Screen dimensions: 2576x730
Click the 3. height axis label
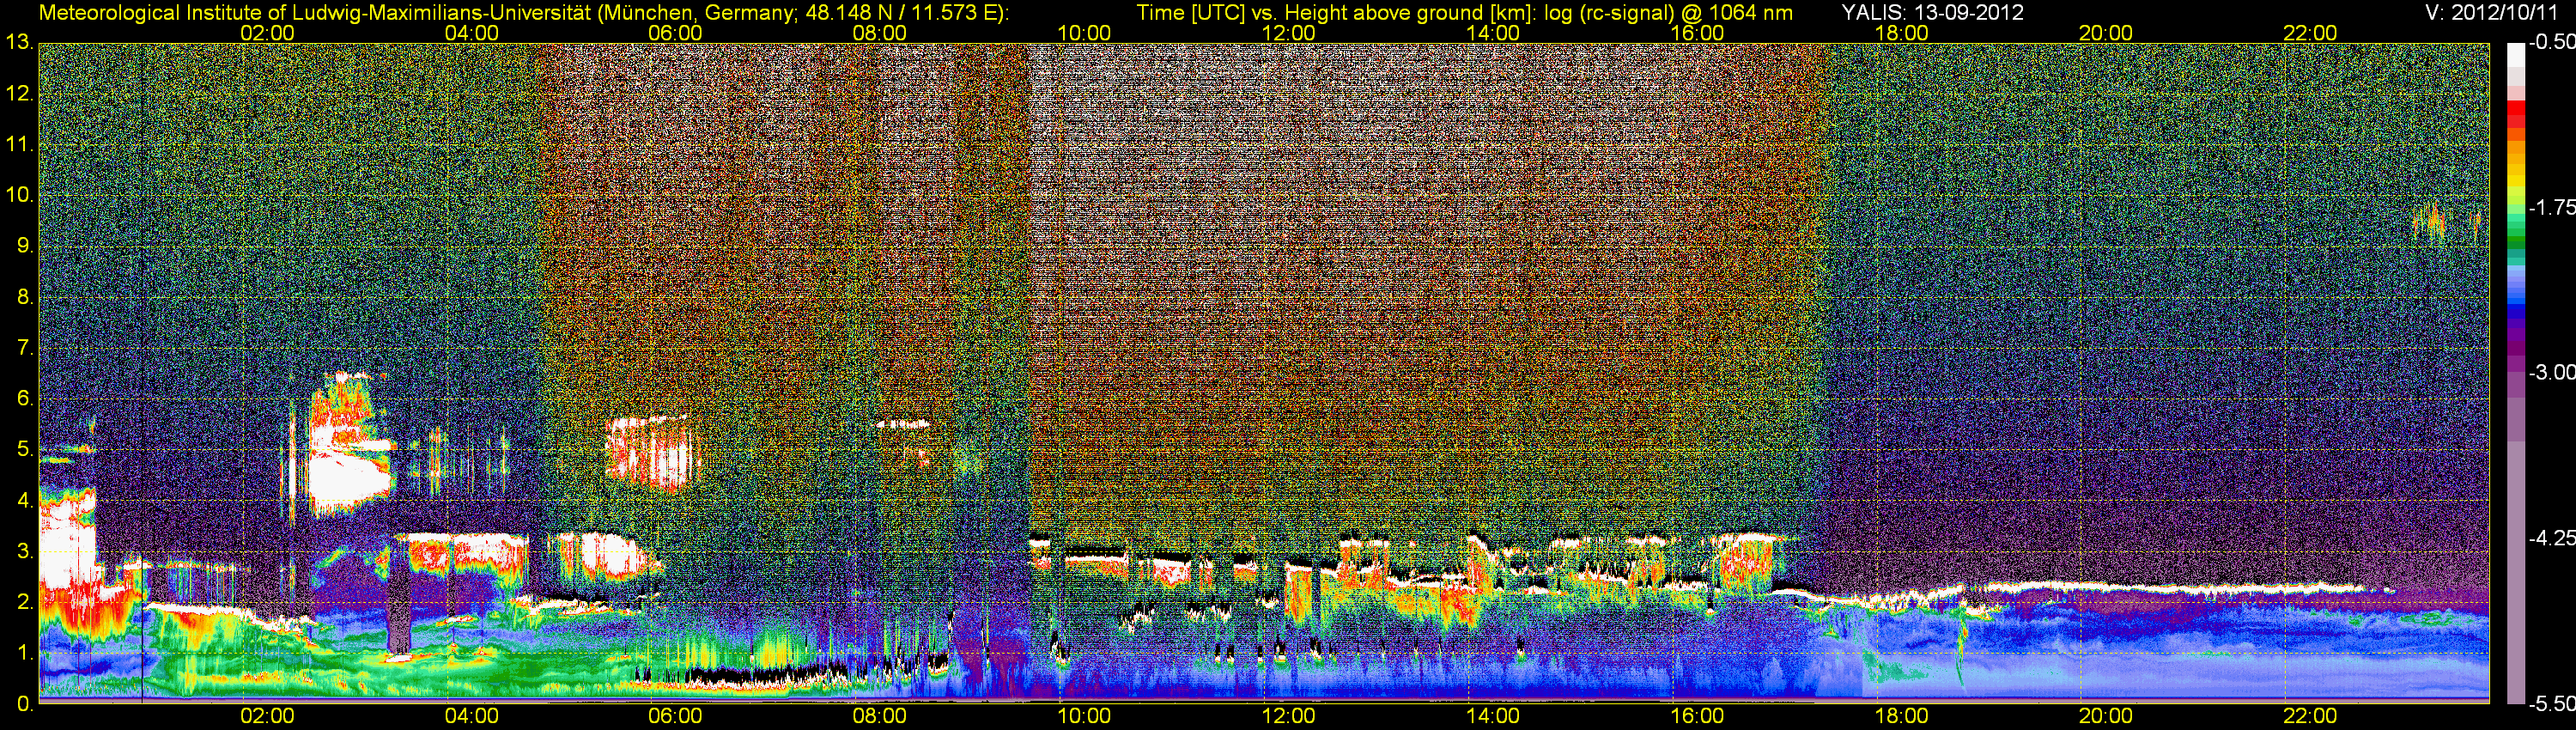click(x=24, y=552)
